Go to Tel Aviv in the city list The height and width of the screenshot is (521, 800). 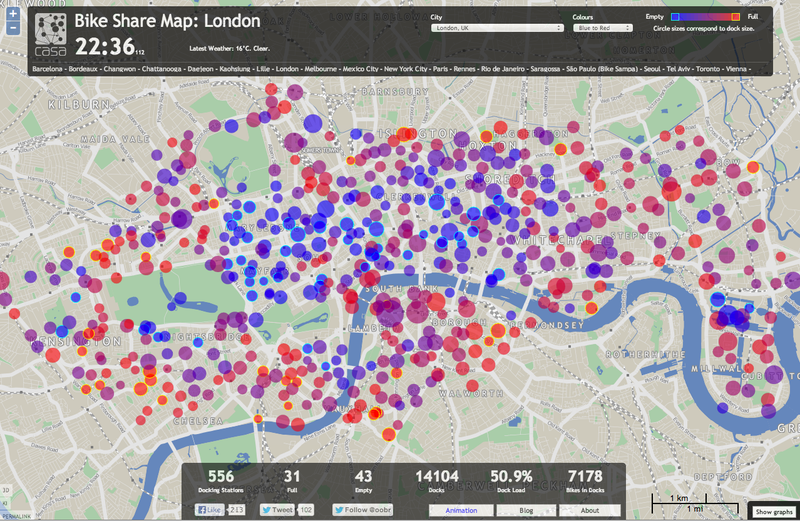pos(678,69)
